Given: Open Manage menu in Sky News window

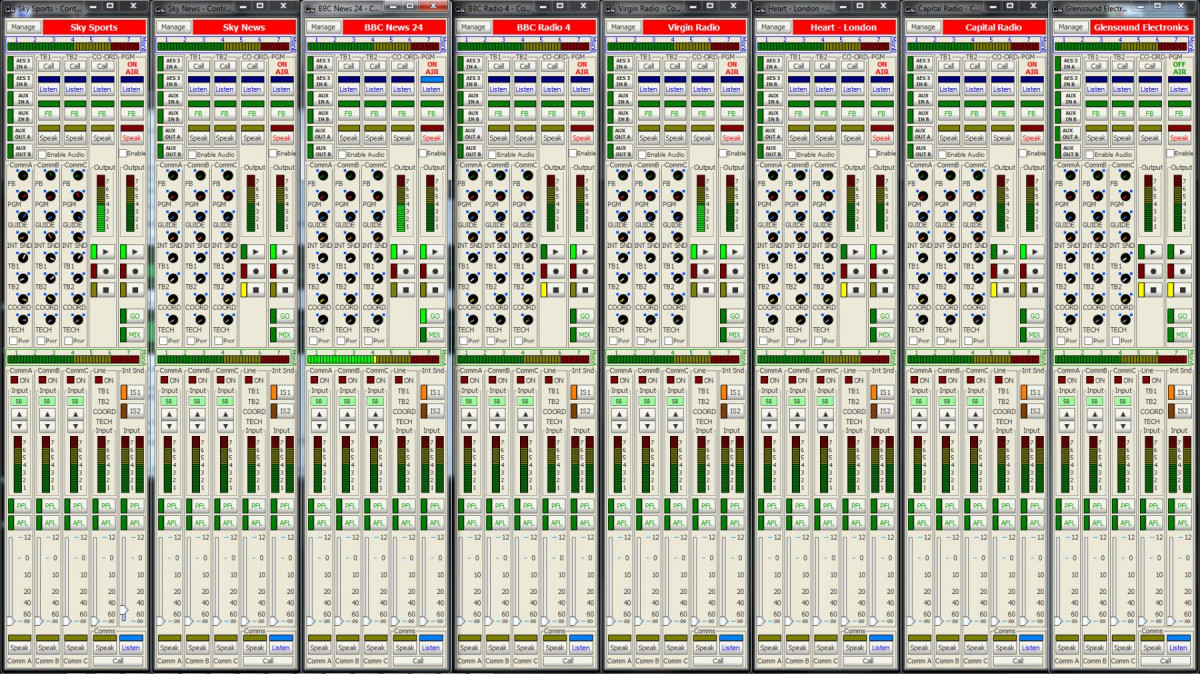Looking at the screenshot, I should click(x=172, y=27).
